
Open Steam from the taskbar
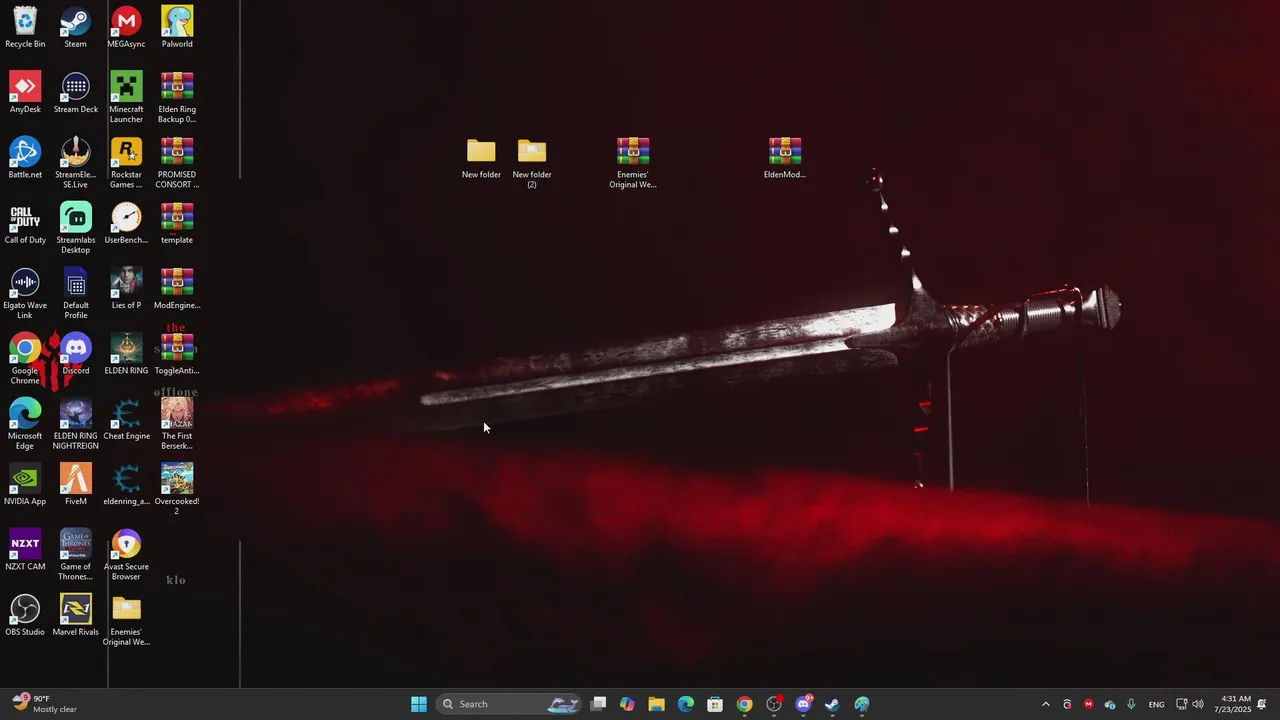[832, 704]
